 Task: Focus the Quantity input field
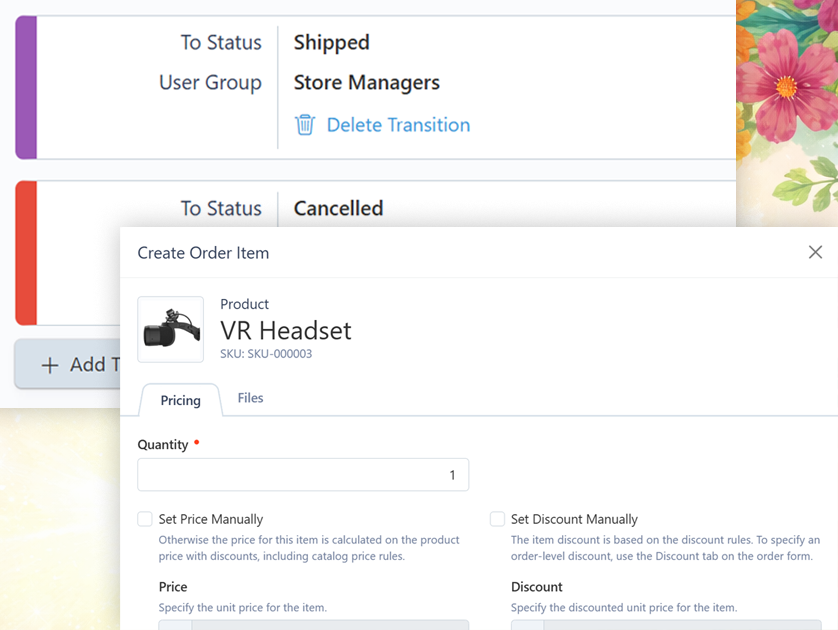(x=303, y=475)
